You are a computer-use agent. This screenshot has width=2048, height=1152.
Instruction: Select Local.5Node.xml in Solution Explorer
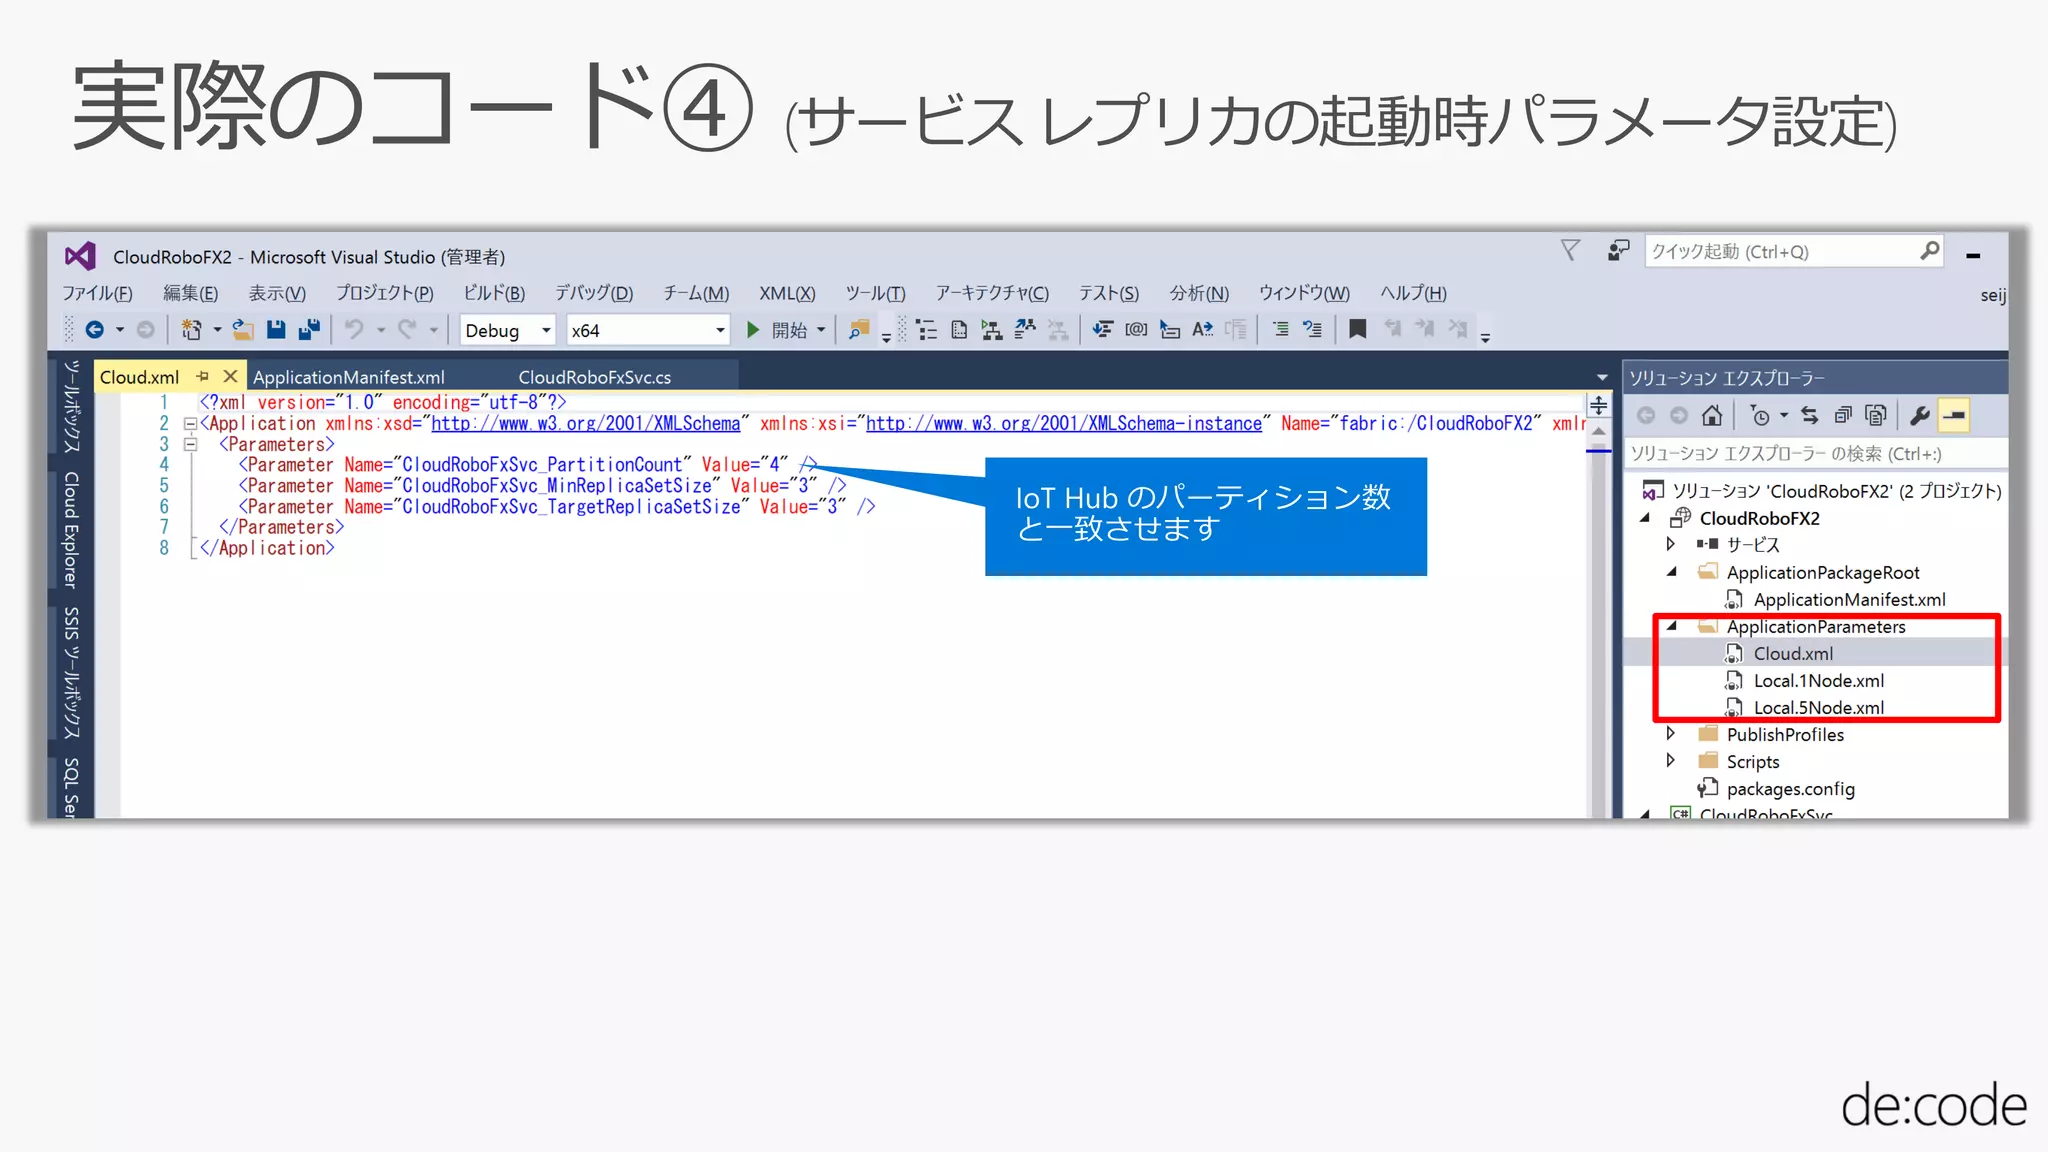click(1818, 707)
